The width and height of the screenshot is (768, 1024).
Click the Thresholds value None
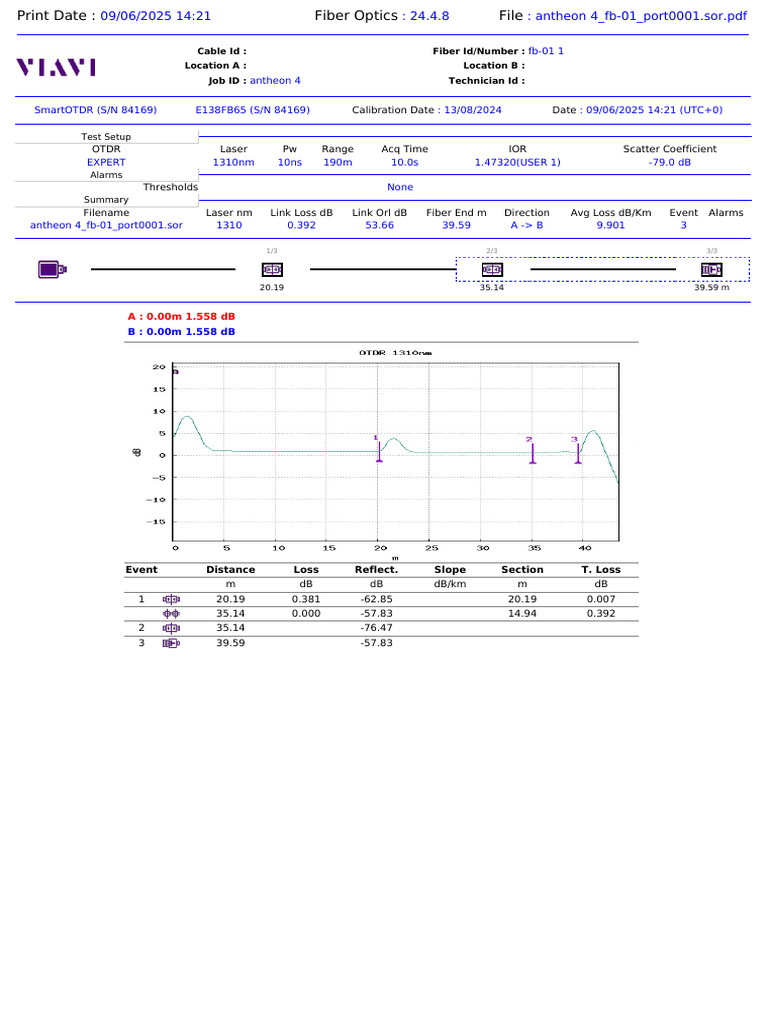400,187
